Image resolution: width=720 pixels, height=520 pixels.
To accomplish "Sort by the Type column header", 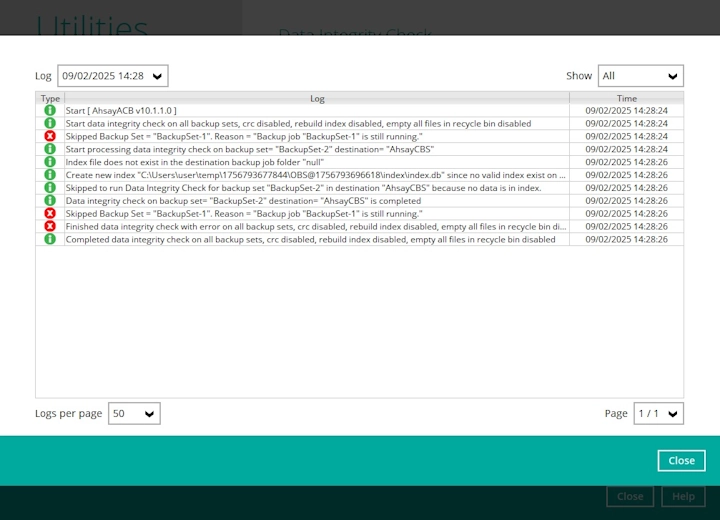I will tap(50, 98).
